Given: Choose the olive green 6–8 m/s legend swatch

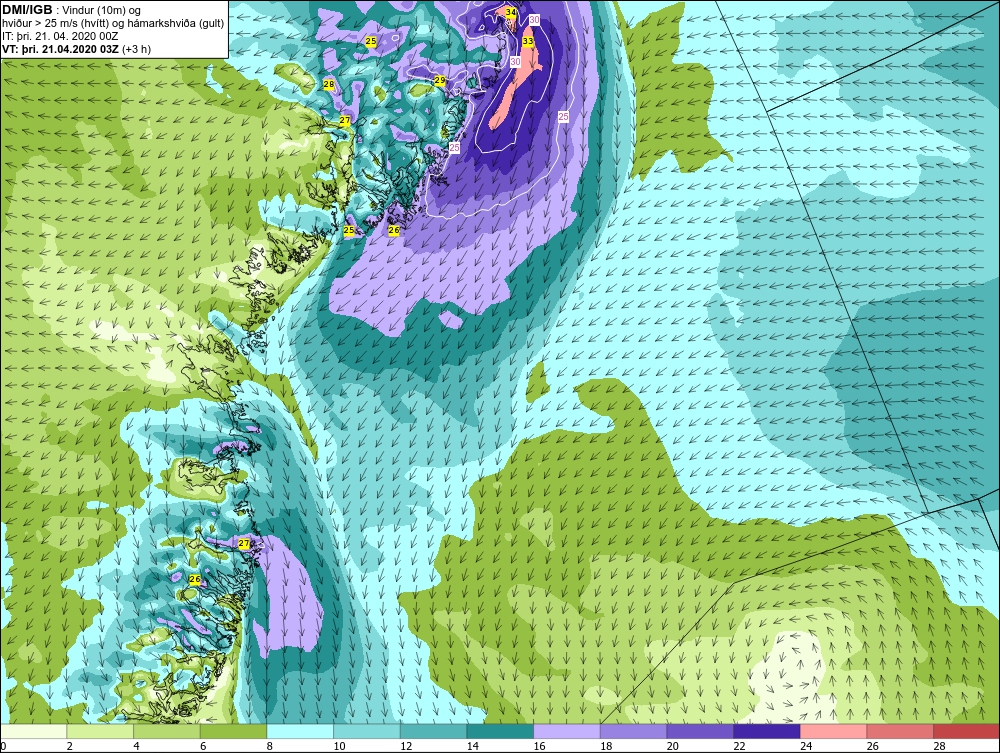Looking at the screenshot, I should pyautogui.click(x=233, y=731).
